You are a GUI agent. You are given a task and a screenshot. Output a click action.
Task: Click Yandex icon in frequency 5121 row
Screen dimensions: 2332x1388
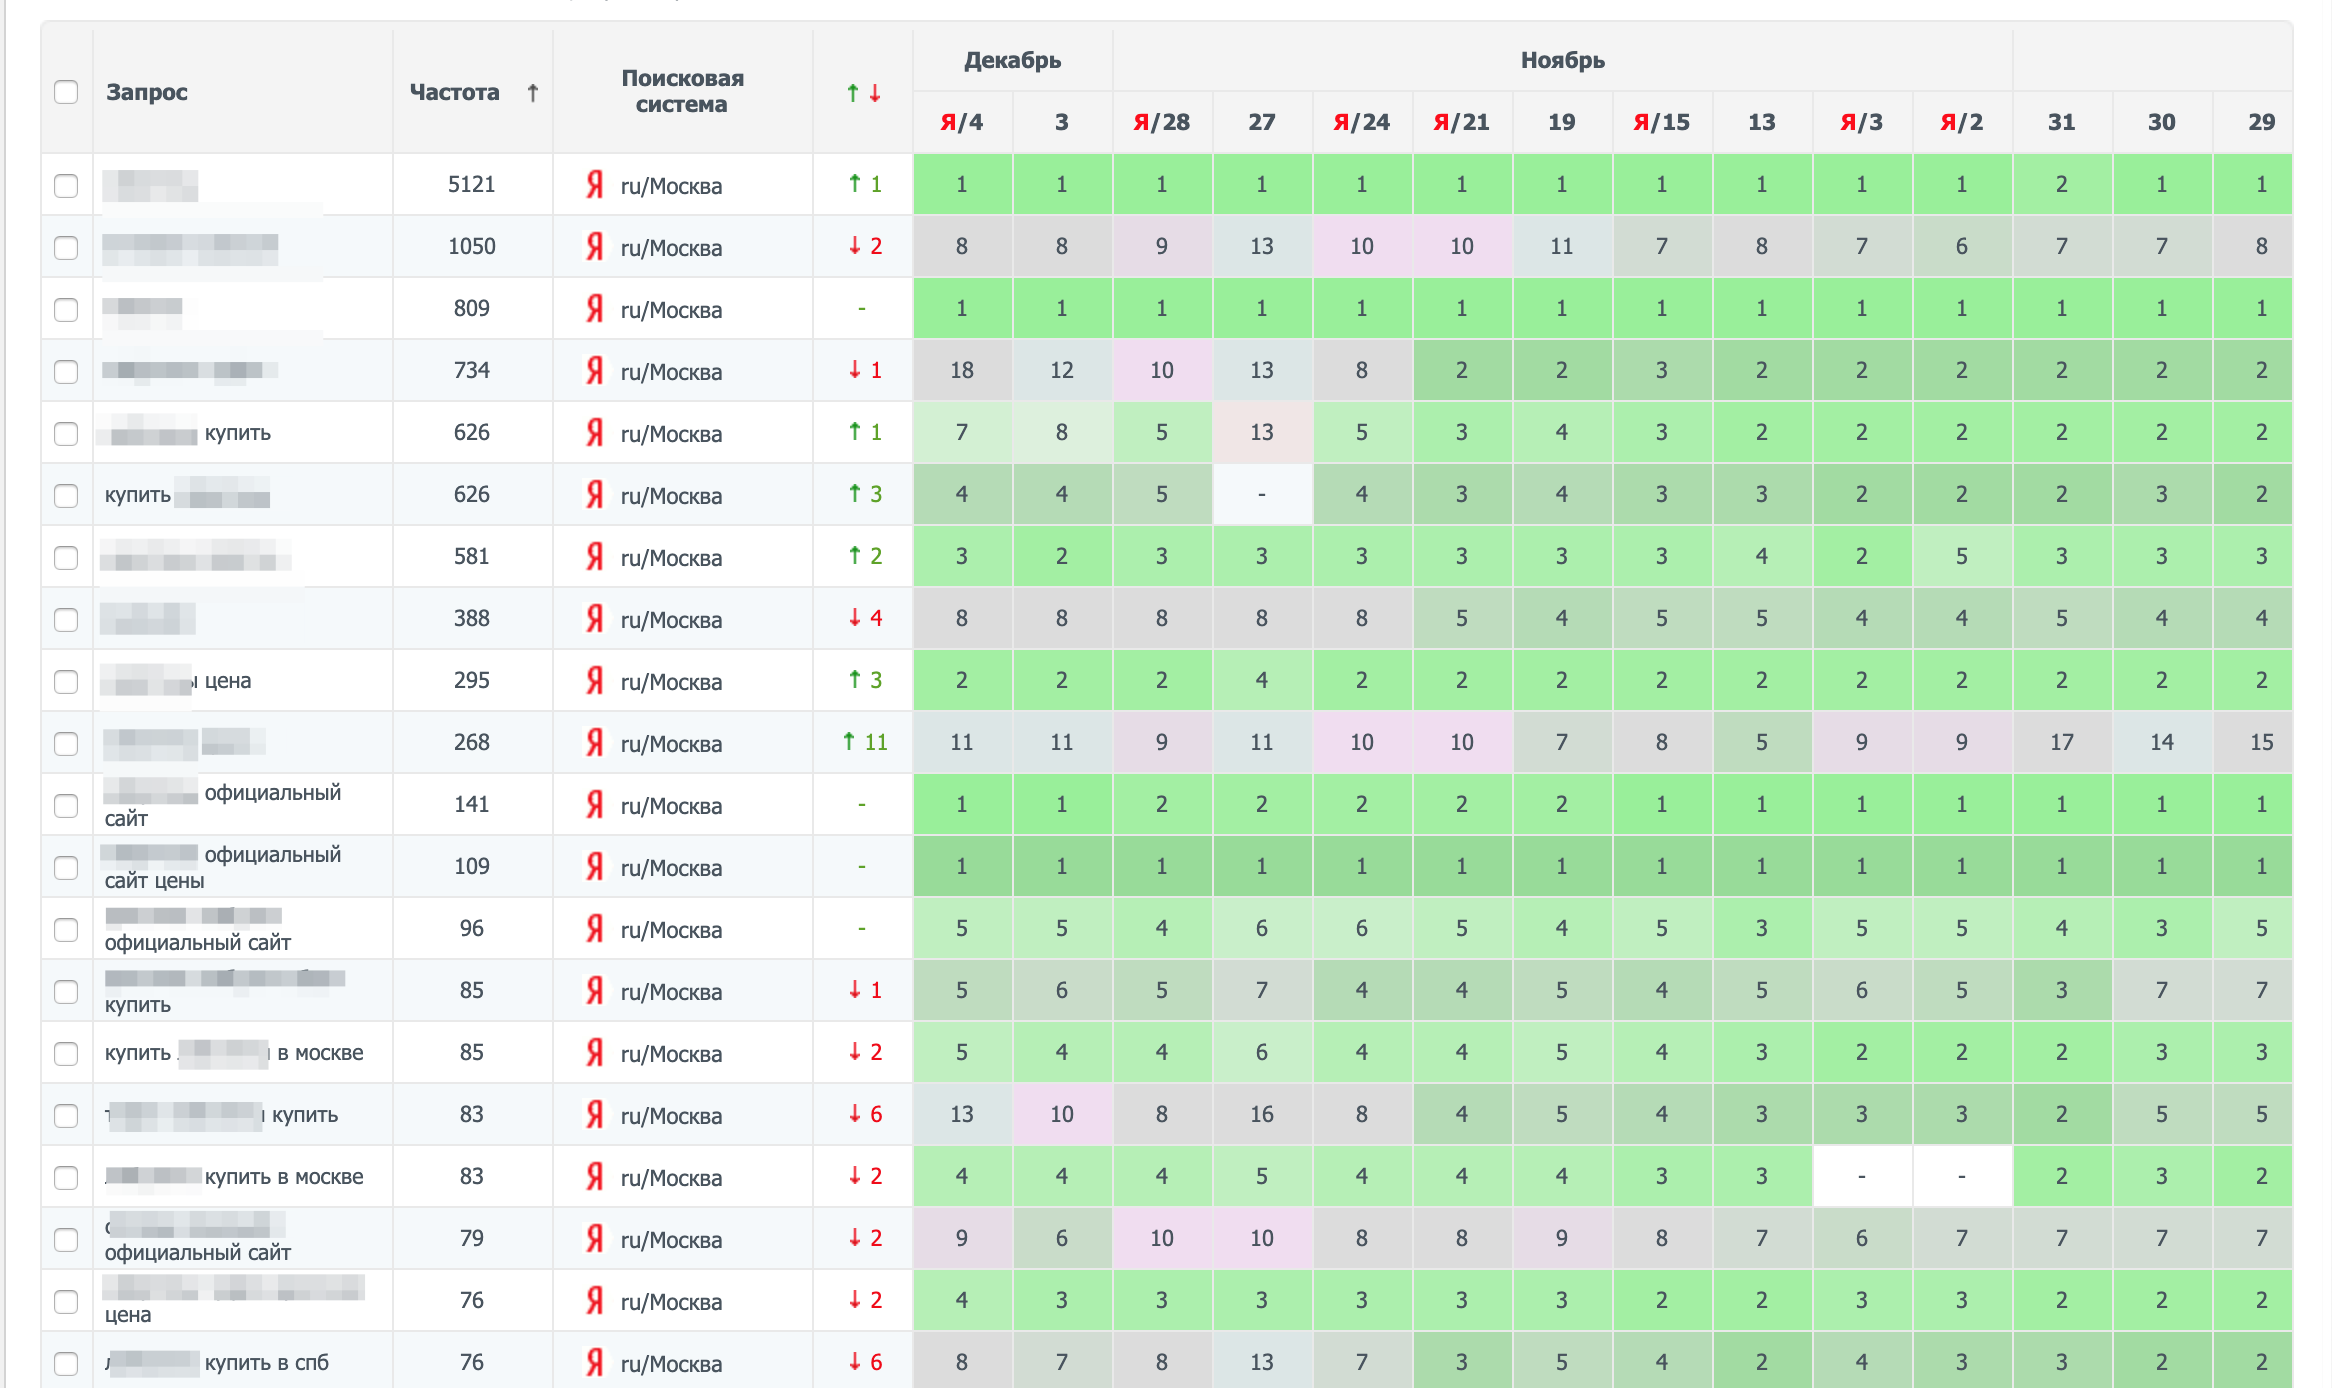[x=594, y=185]
